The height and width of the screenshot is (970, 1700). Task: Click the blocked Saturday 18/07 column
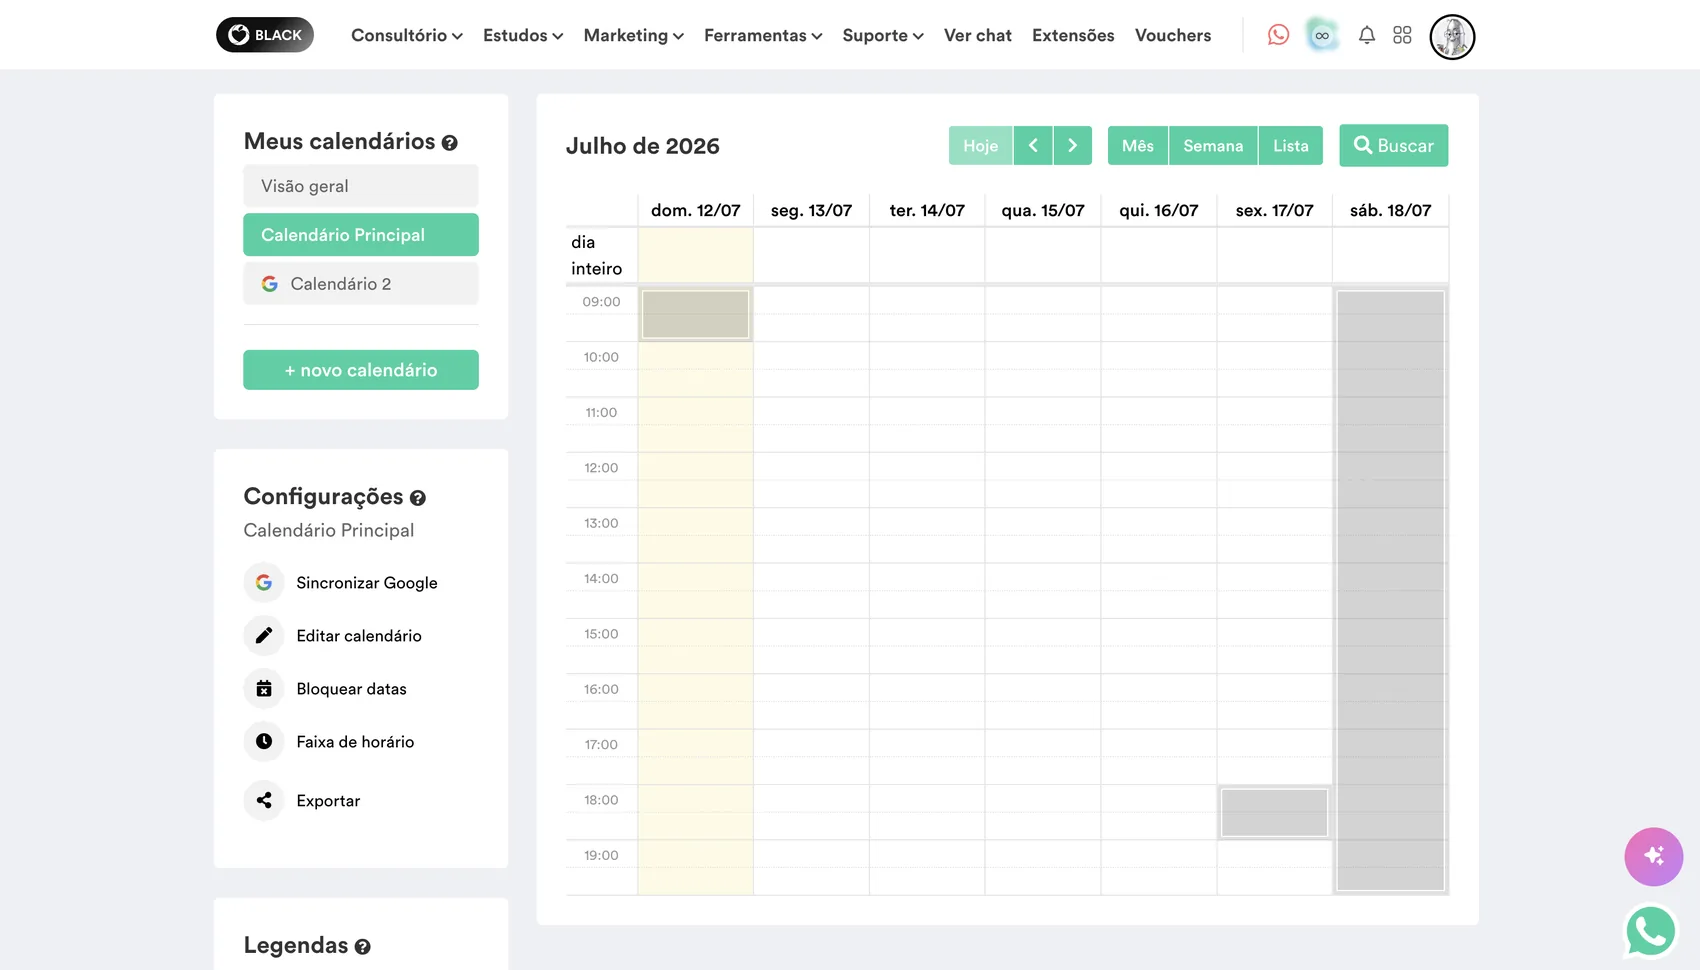pyautogui.click(x=1390, y=590)
